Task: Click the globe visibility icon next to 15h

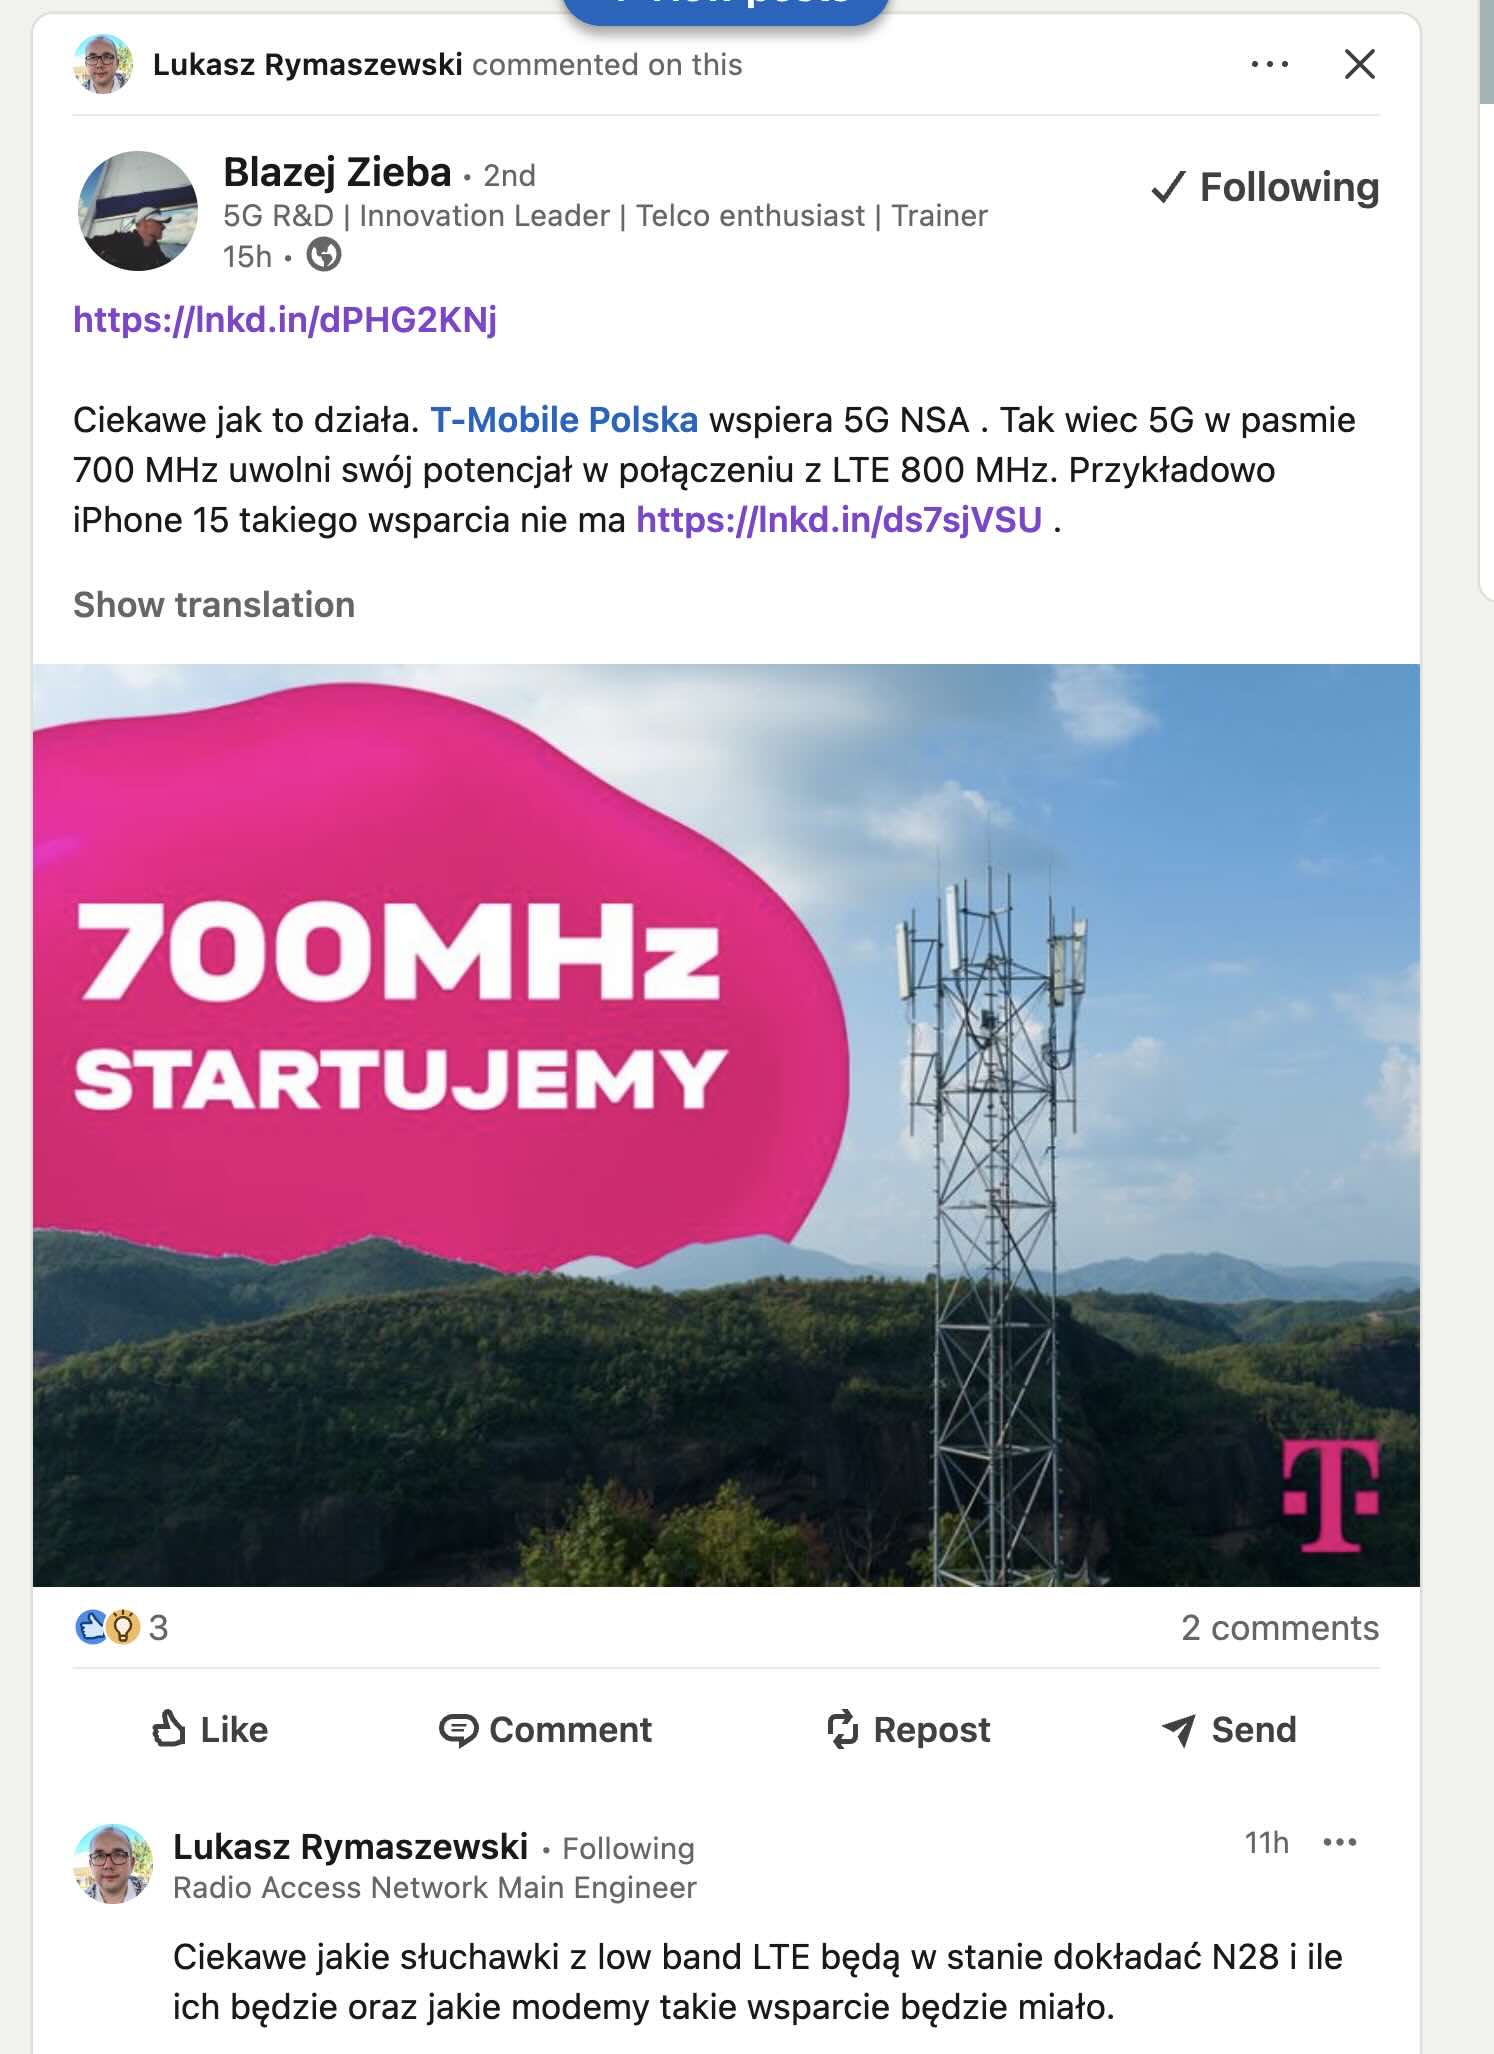Action: click(323, 256)
